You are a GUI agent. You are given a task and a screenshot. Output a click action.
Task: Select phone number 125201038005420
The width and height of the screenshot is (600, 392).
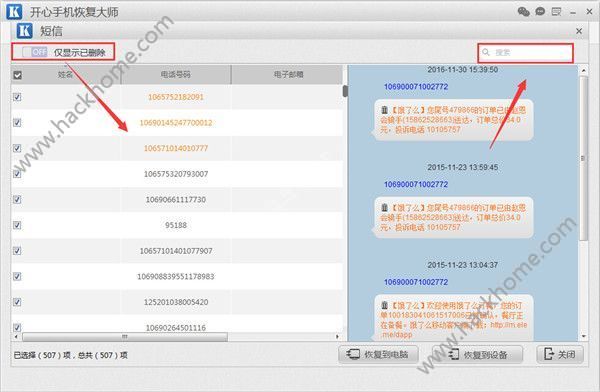[176, 302]
